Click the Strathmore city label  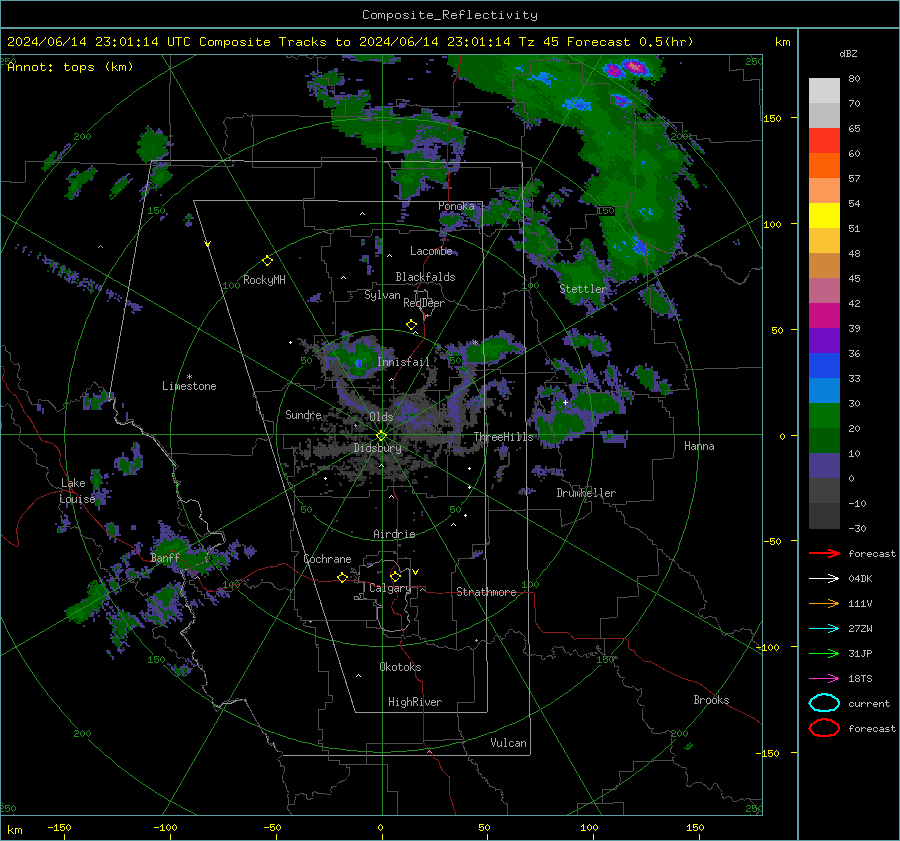486,592
